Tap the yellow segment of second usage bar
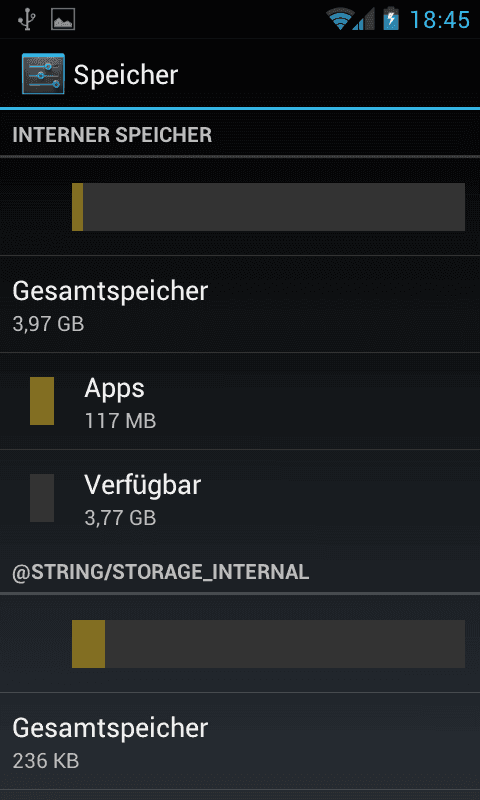Image resolution: width=480 pixels, height=800 pixels. pos(88,644)
